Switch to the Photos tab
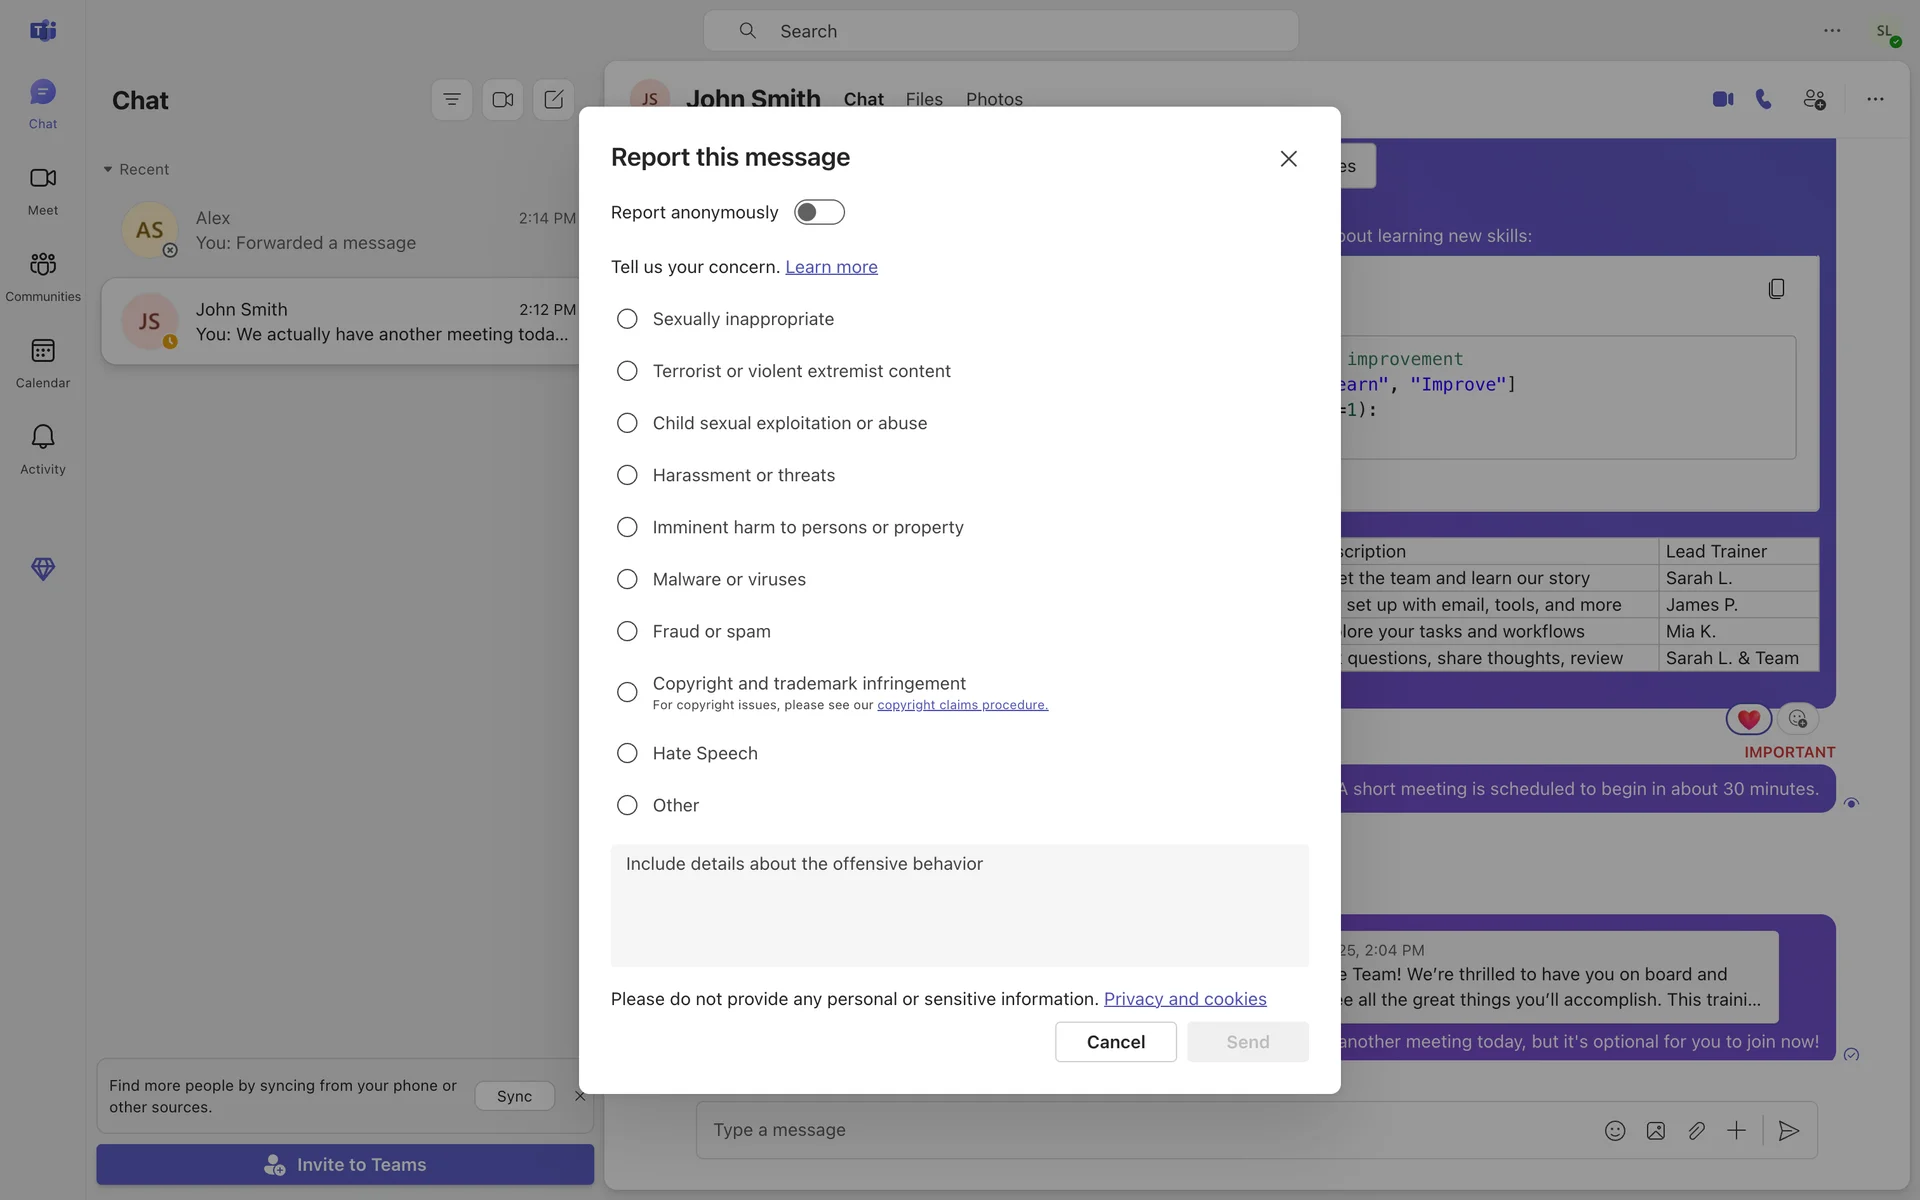The width and height of the screenshot is (1920, 1200). [994, 99]
